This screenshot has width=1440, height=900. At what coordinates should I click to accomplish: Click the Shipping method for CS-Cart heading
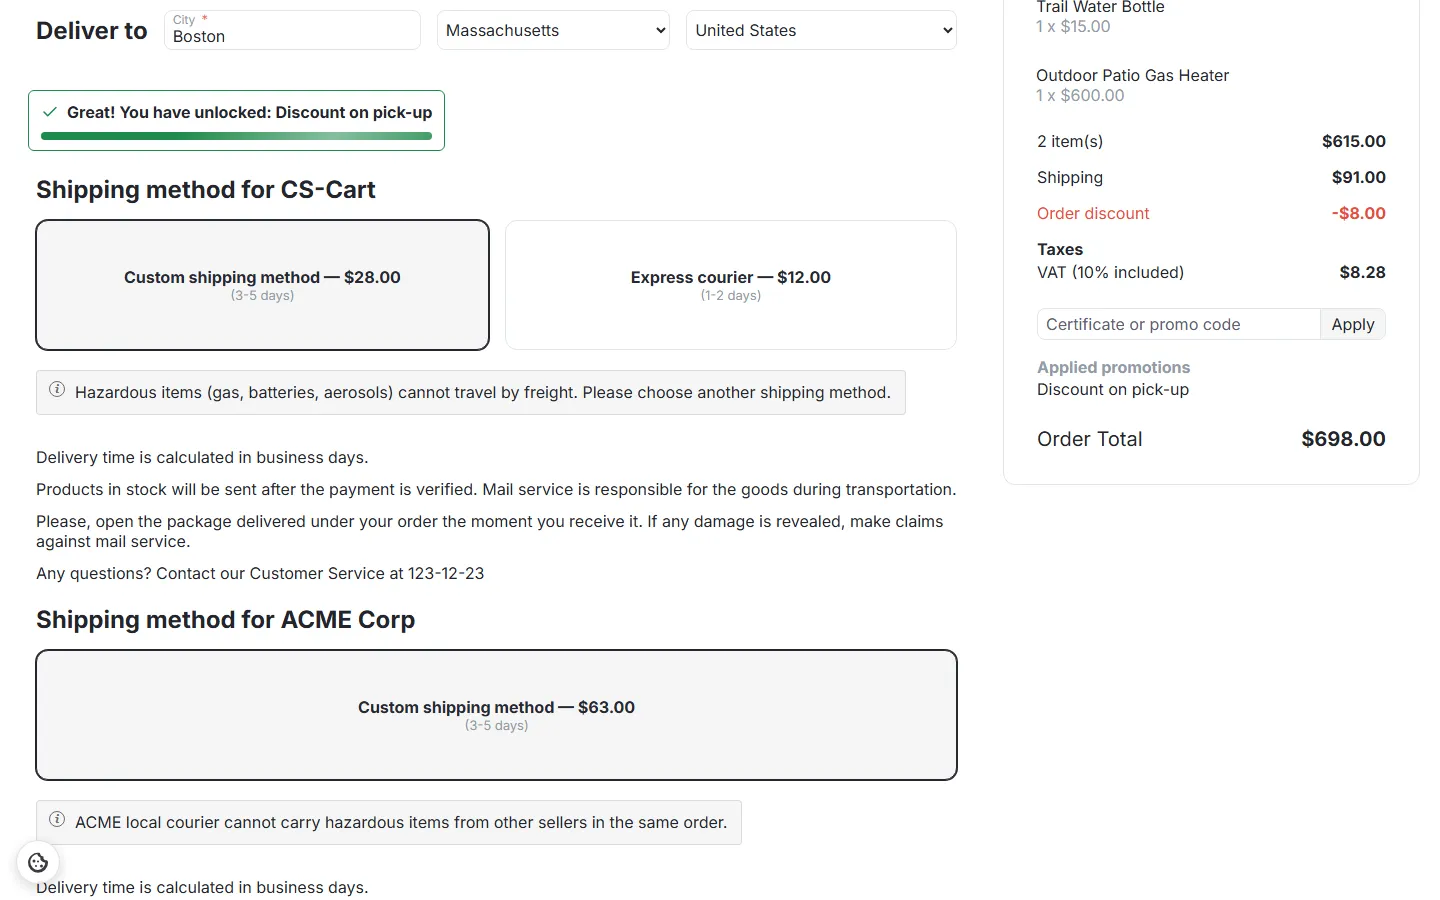tap(206, 189)
